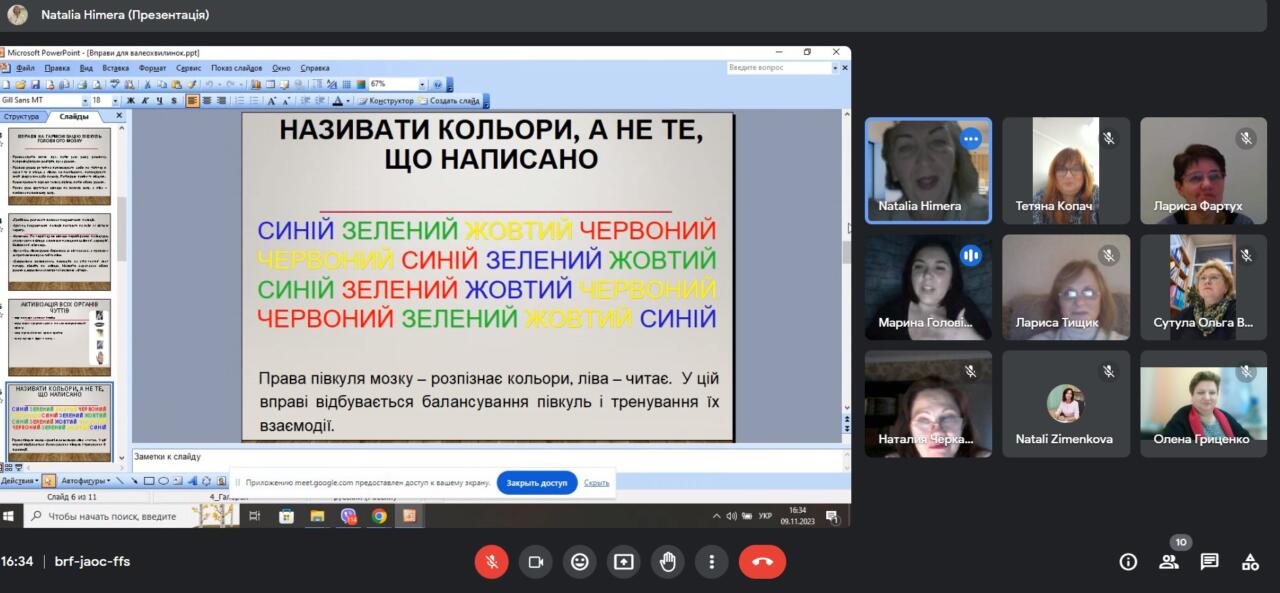Unmute the microphone in Meet
The height and width of the screenshot is (593, 1280).
(491, 562)
